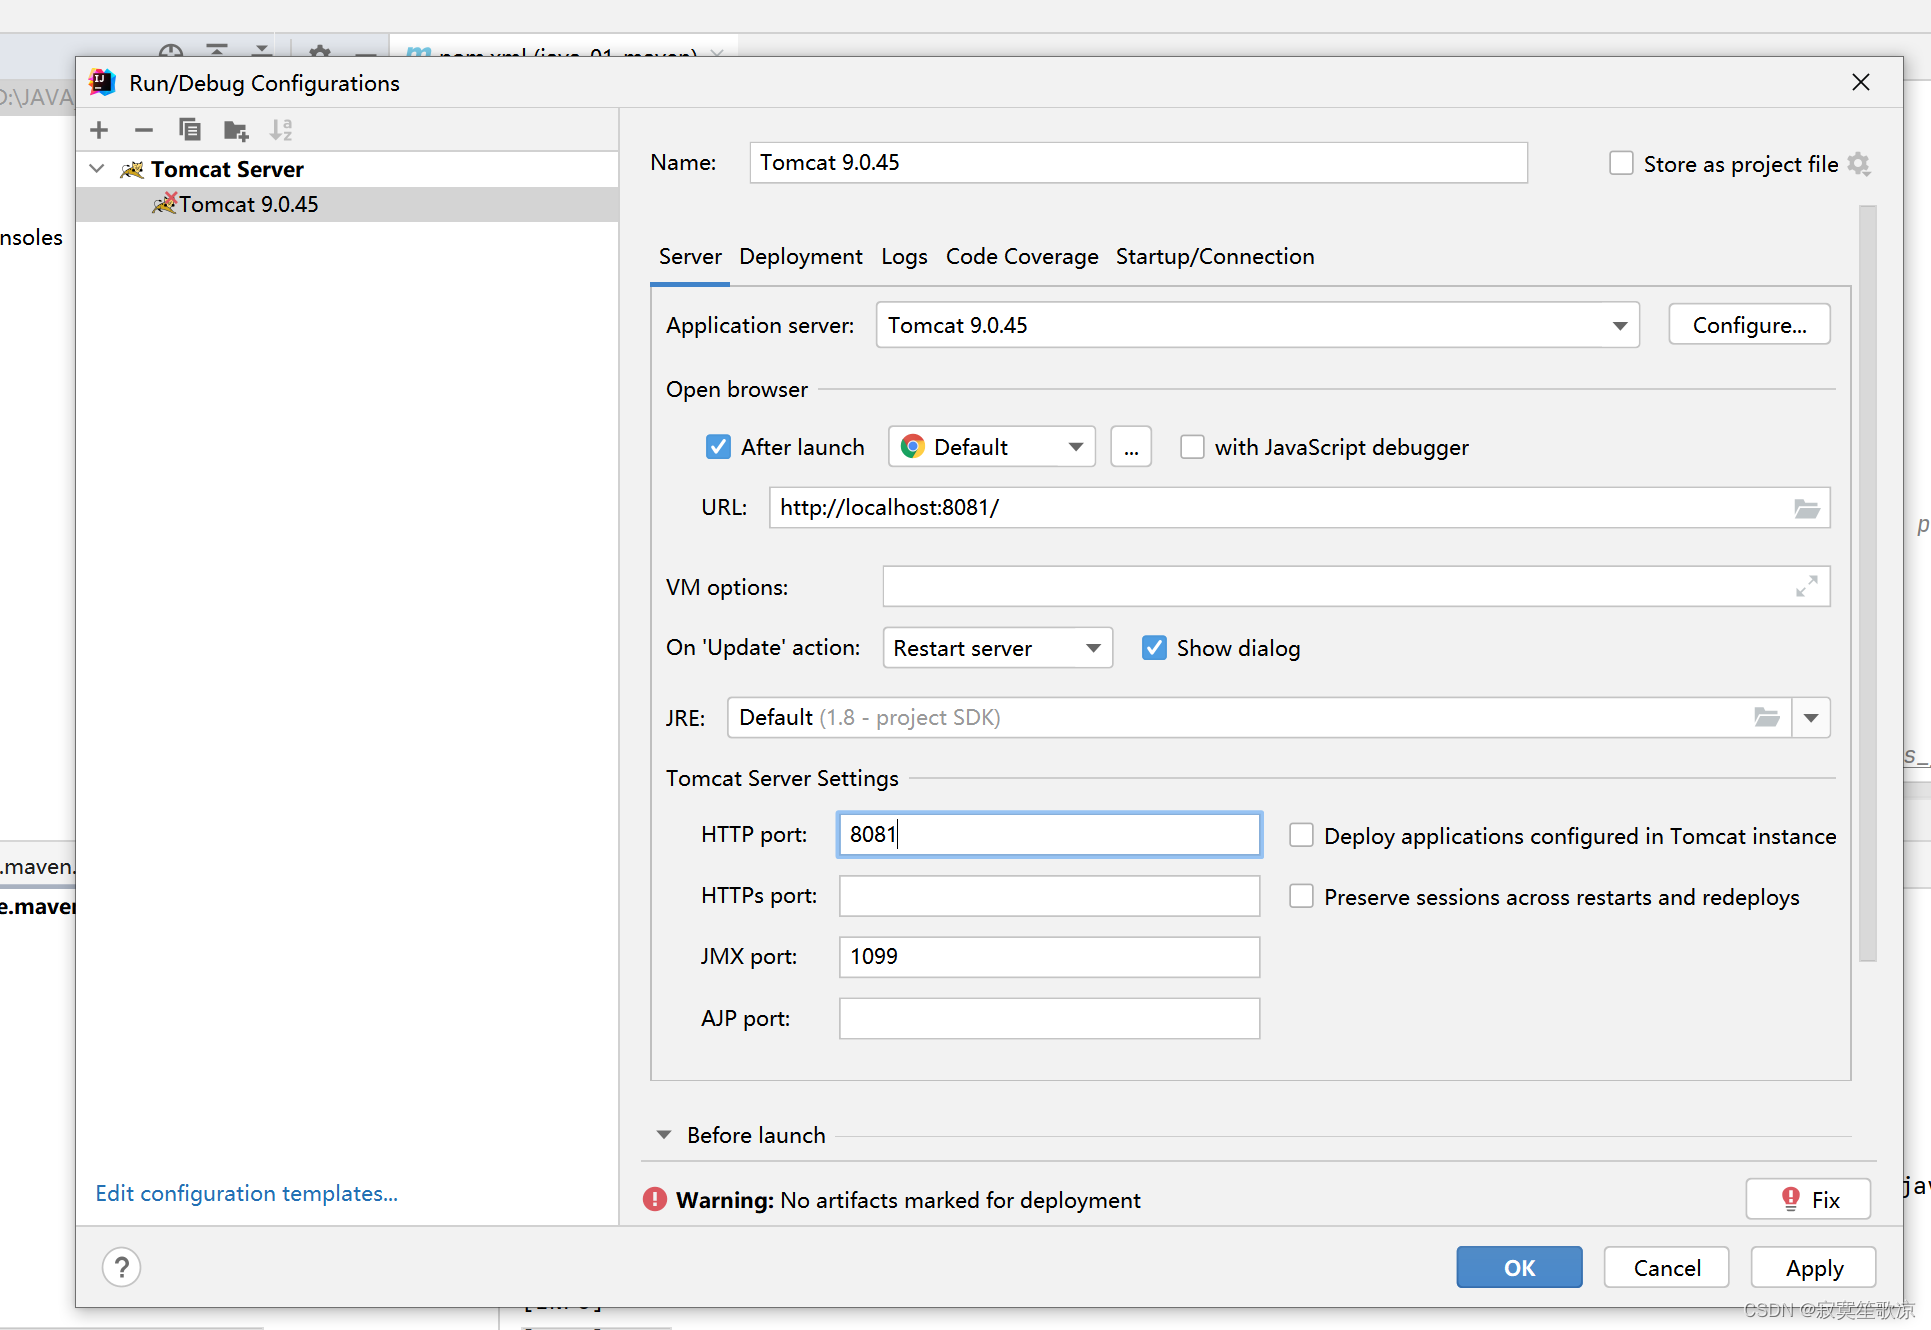Click the Create New Folder icon

[x=236, y=130]
